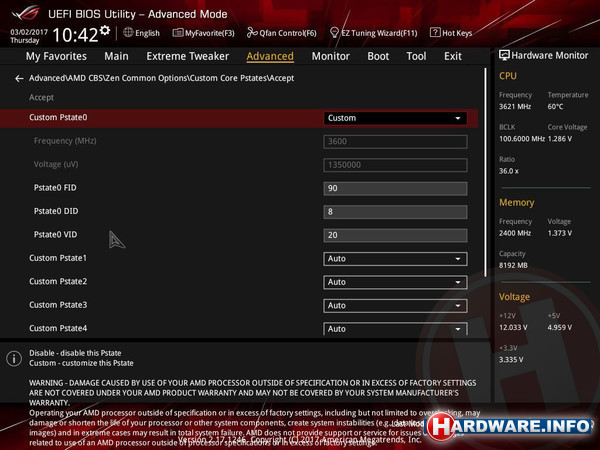The height and width of the screenshot is (450, 600).
Task: Click the 10:42 clock display
Action: coord(76,35)
